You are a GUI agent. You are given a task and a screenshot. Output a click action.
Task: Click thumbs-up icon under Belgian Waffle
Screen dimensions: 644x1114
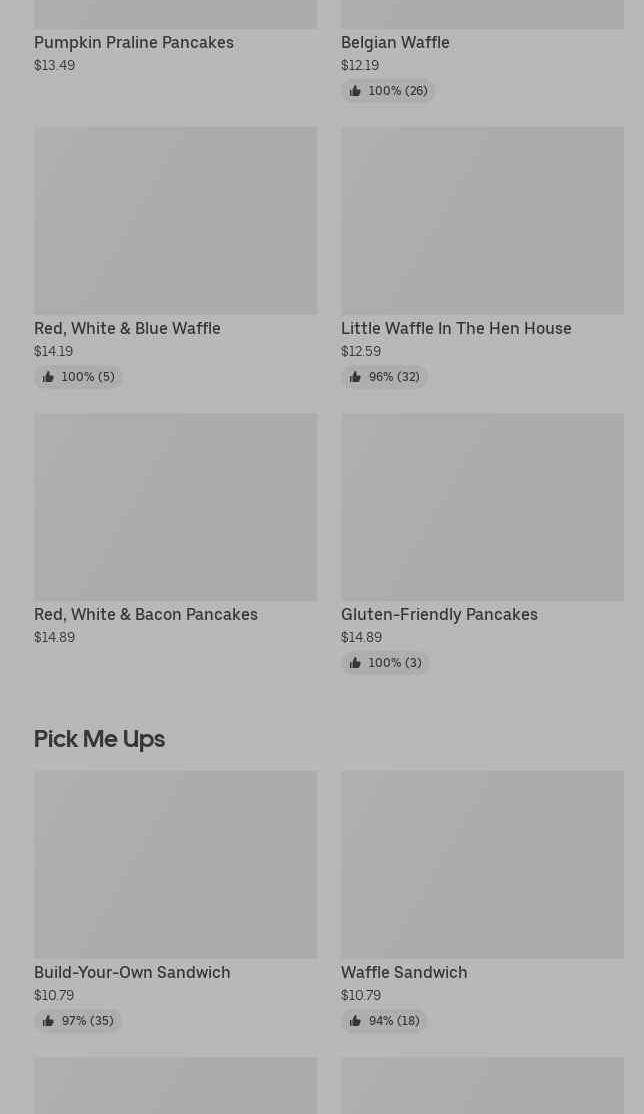pos(355,91)
